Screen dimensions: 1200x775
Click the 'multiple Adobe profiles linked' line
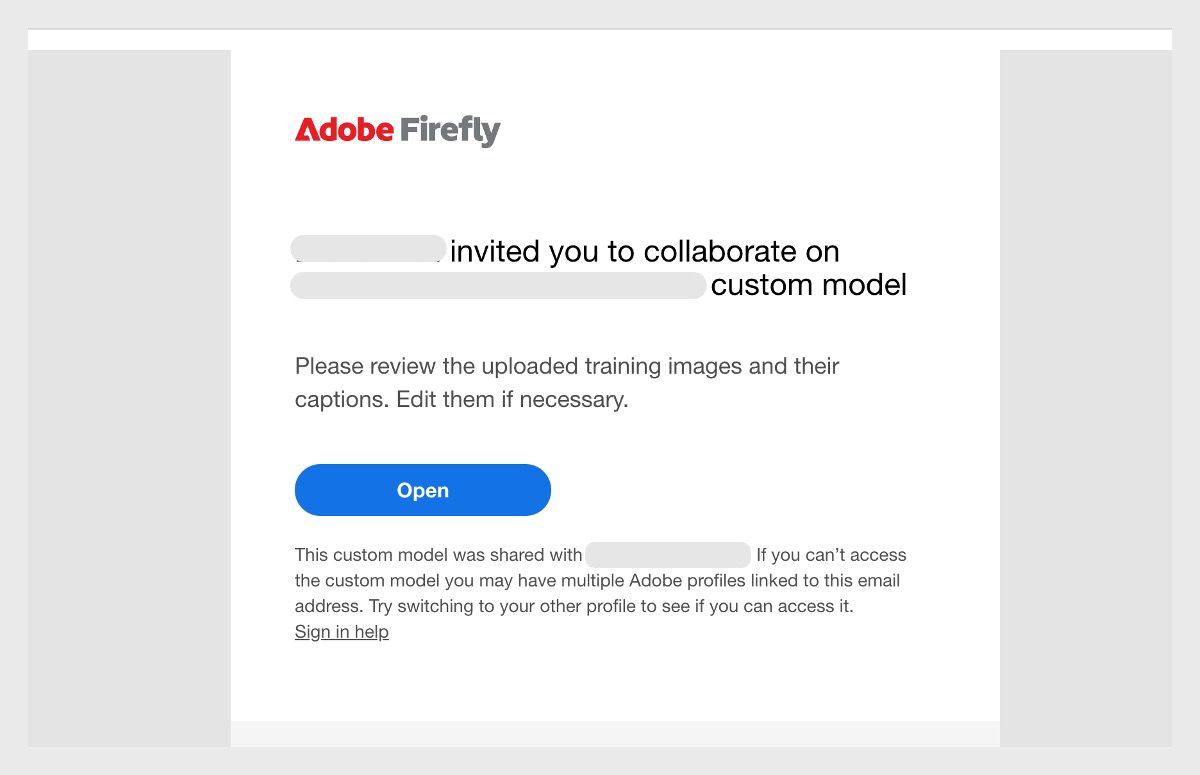[x=597, y=581]
